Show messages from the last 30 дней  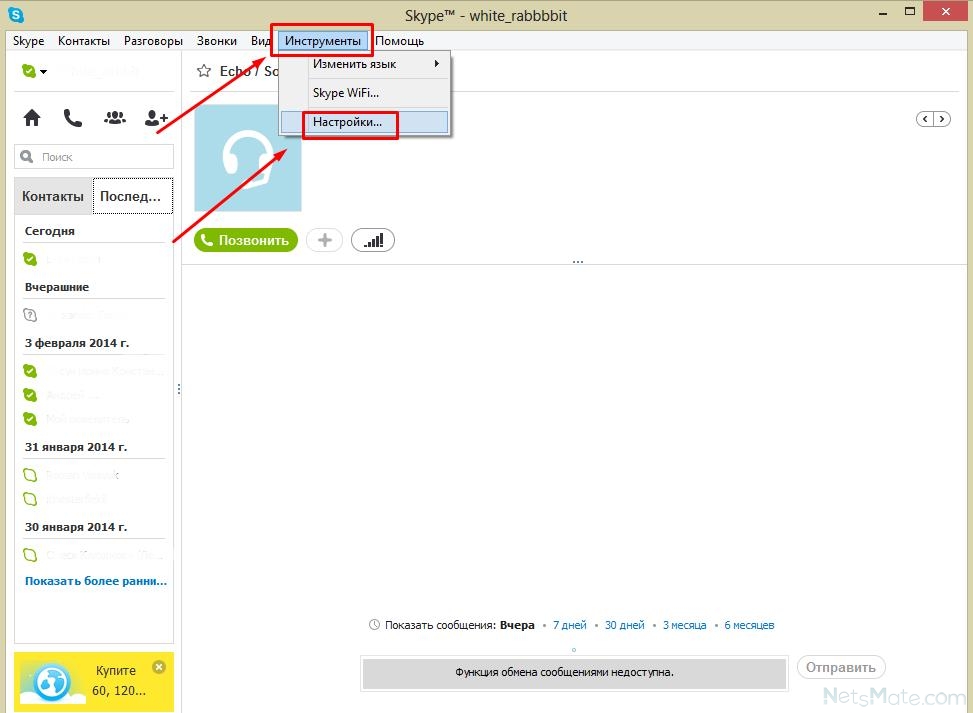[624, 625]
